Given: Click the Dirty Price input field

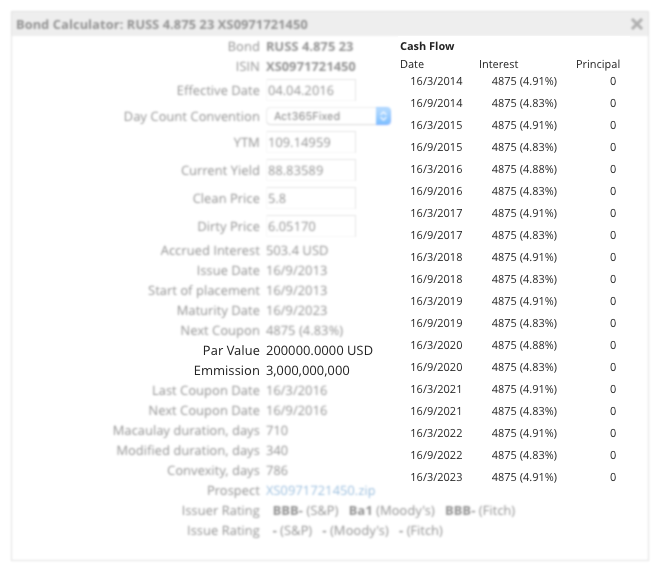Looking at the screenshot, I should (311, 226).
